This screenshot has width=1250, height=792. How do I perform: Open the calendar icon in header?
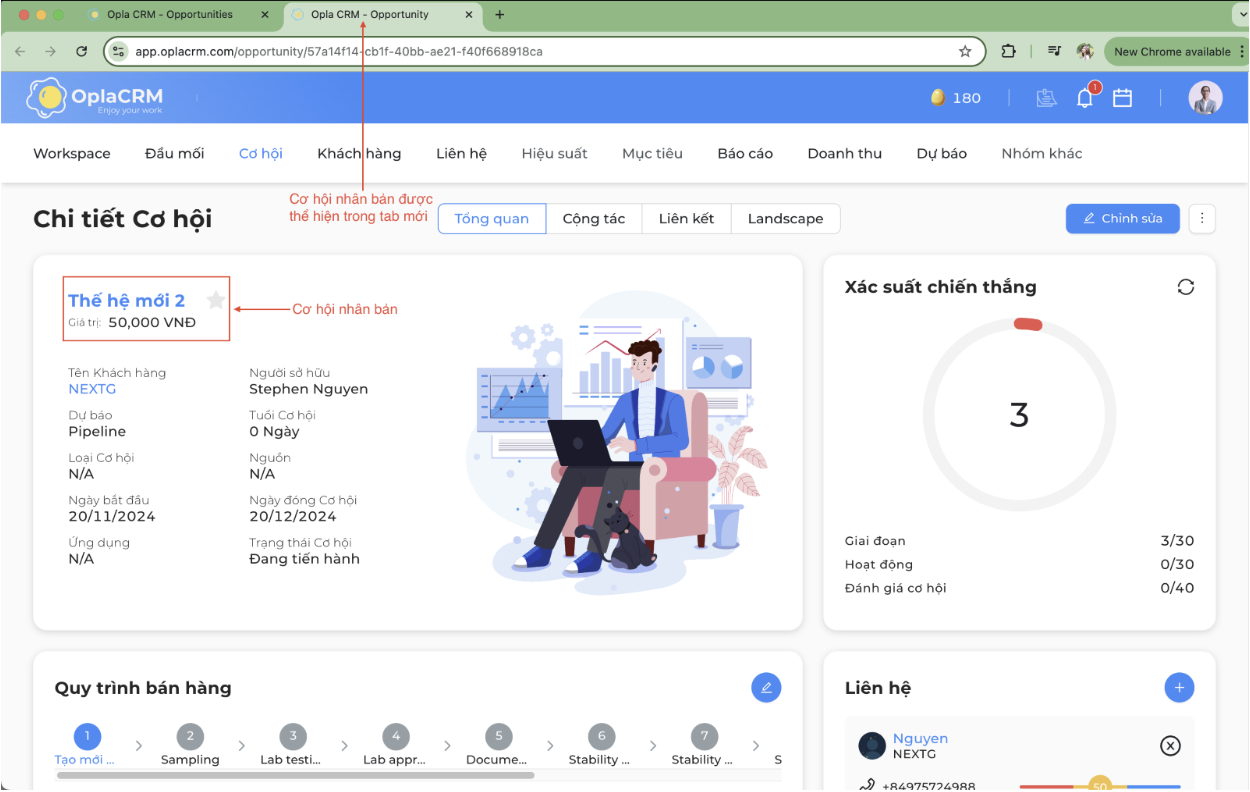(1122, 98)
